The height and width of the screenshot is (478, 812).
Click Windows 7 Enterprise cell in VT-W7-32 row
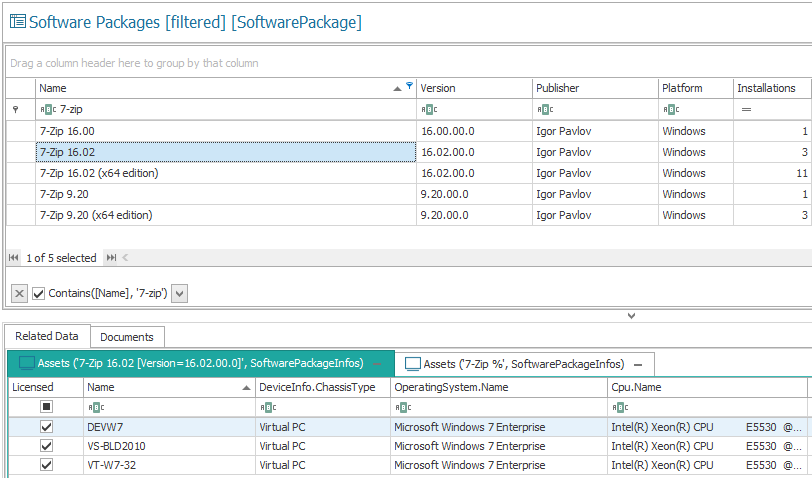tap(499, 465)
